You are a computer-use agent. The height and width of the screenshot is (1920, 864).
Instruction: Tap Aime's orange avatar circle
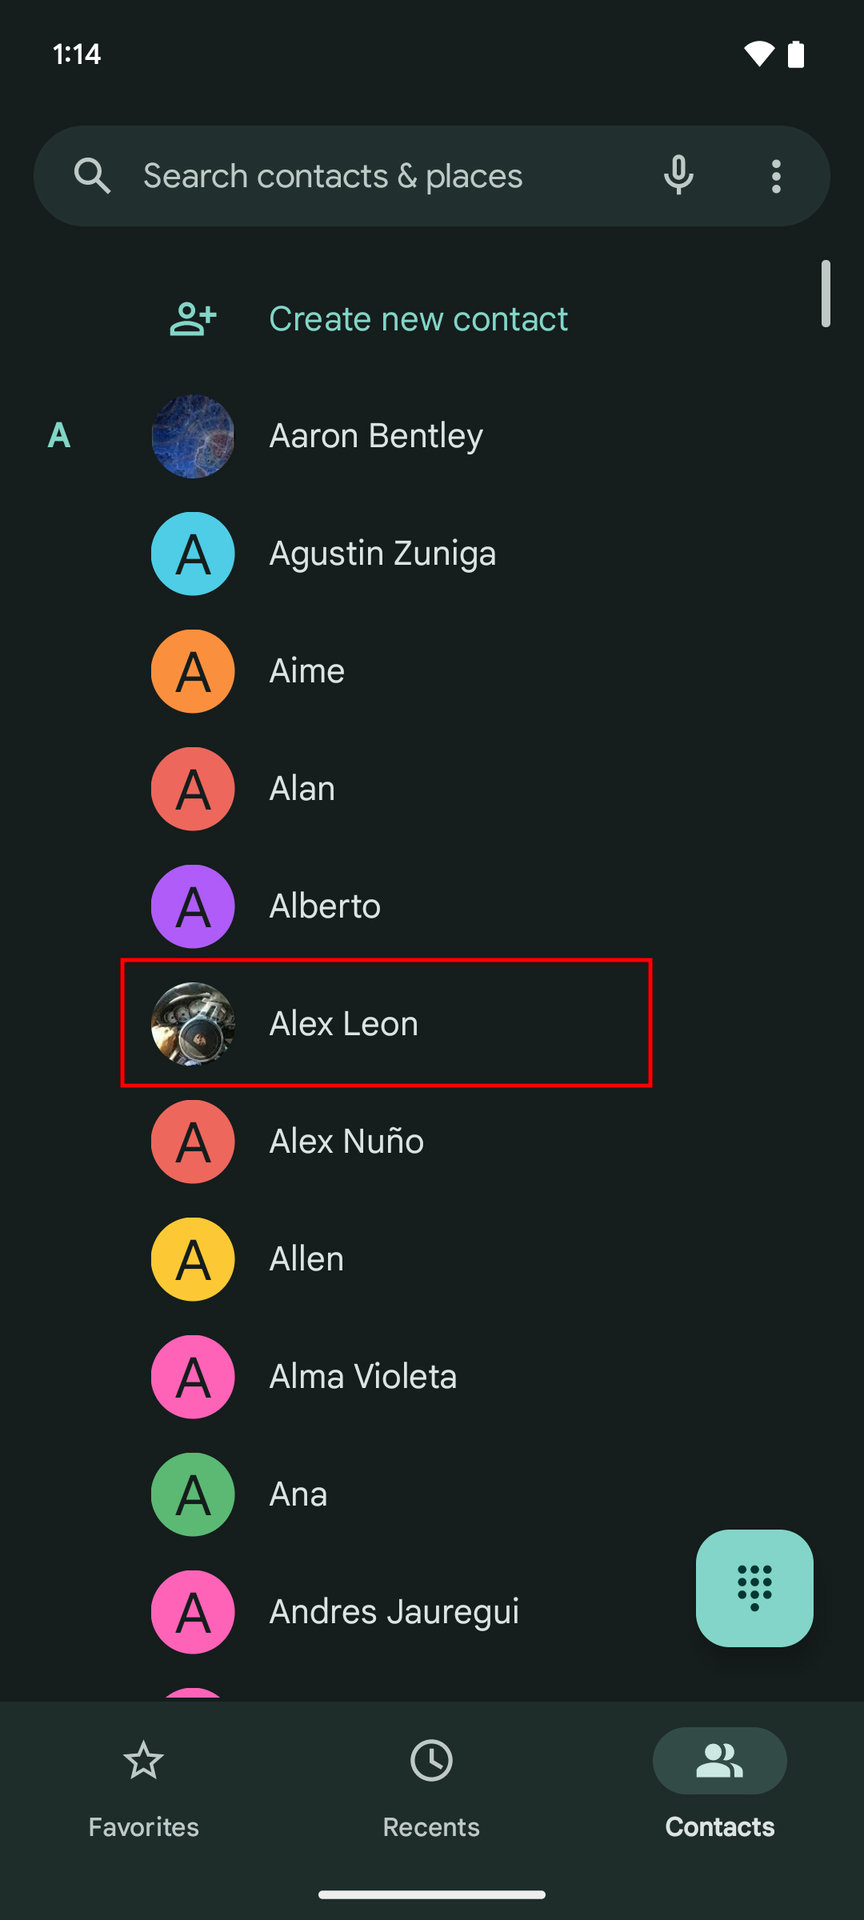pos(193,671)
